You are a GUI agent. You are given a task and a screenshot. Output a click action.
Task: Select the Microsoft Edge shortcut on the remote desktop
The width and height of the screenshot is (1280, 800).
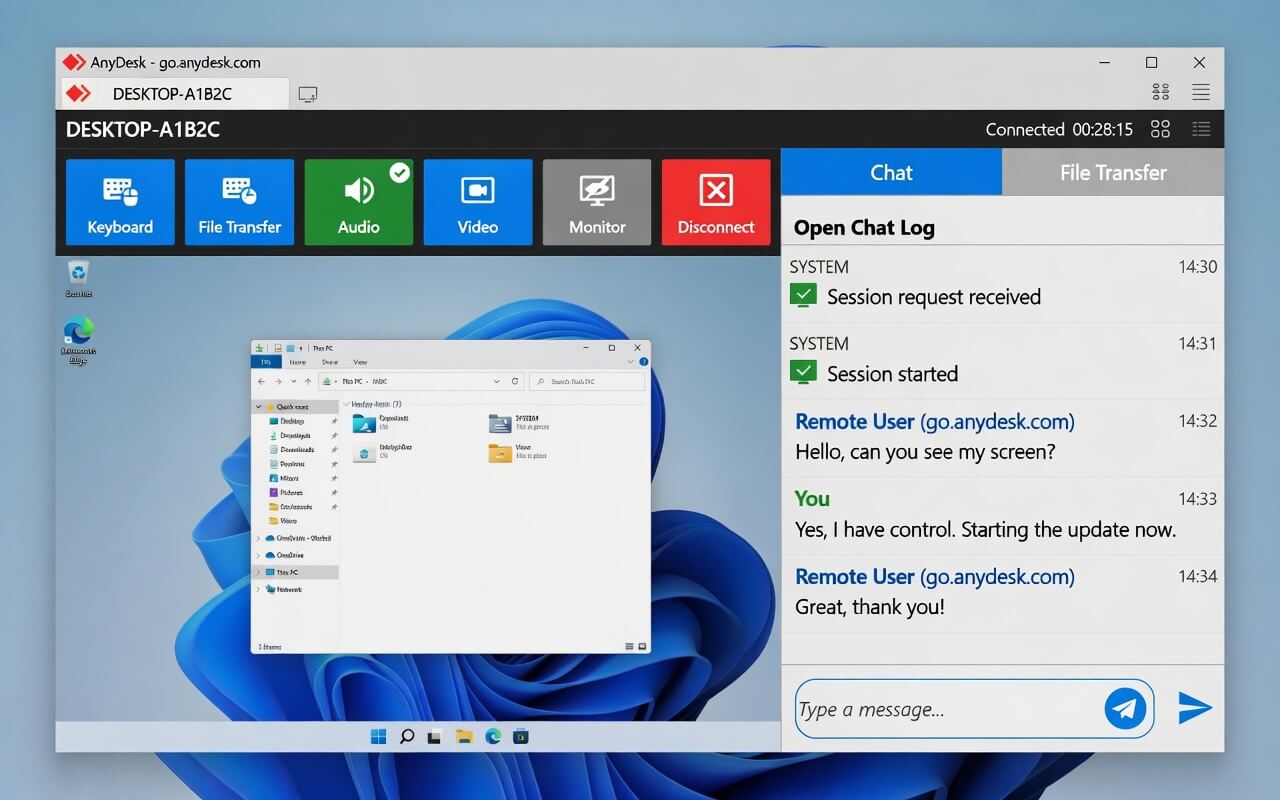(x=78, y=341)
